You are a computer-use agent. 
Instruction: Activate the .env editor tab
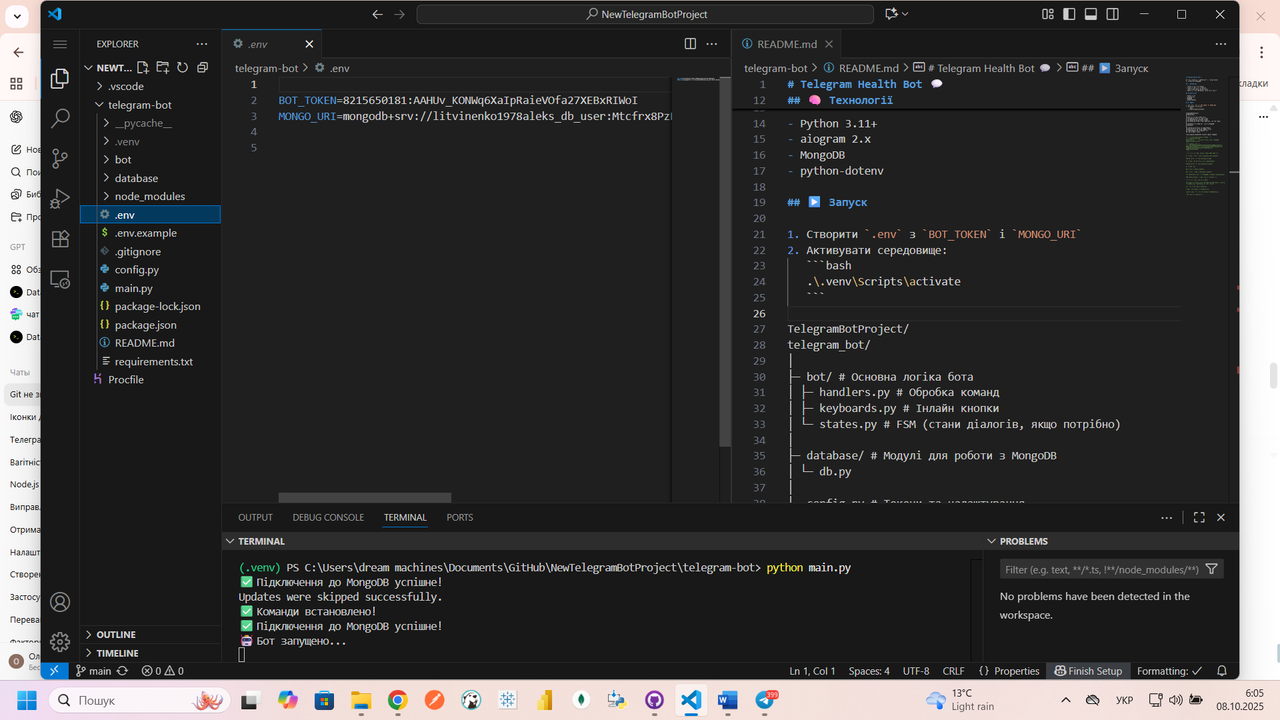[272, 44]
